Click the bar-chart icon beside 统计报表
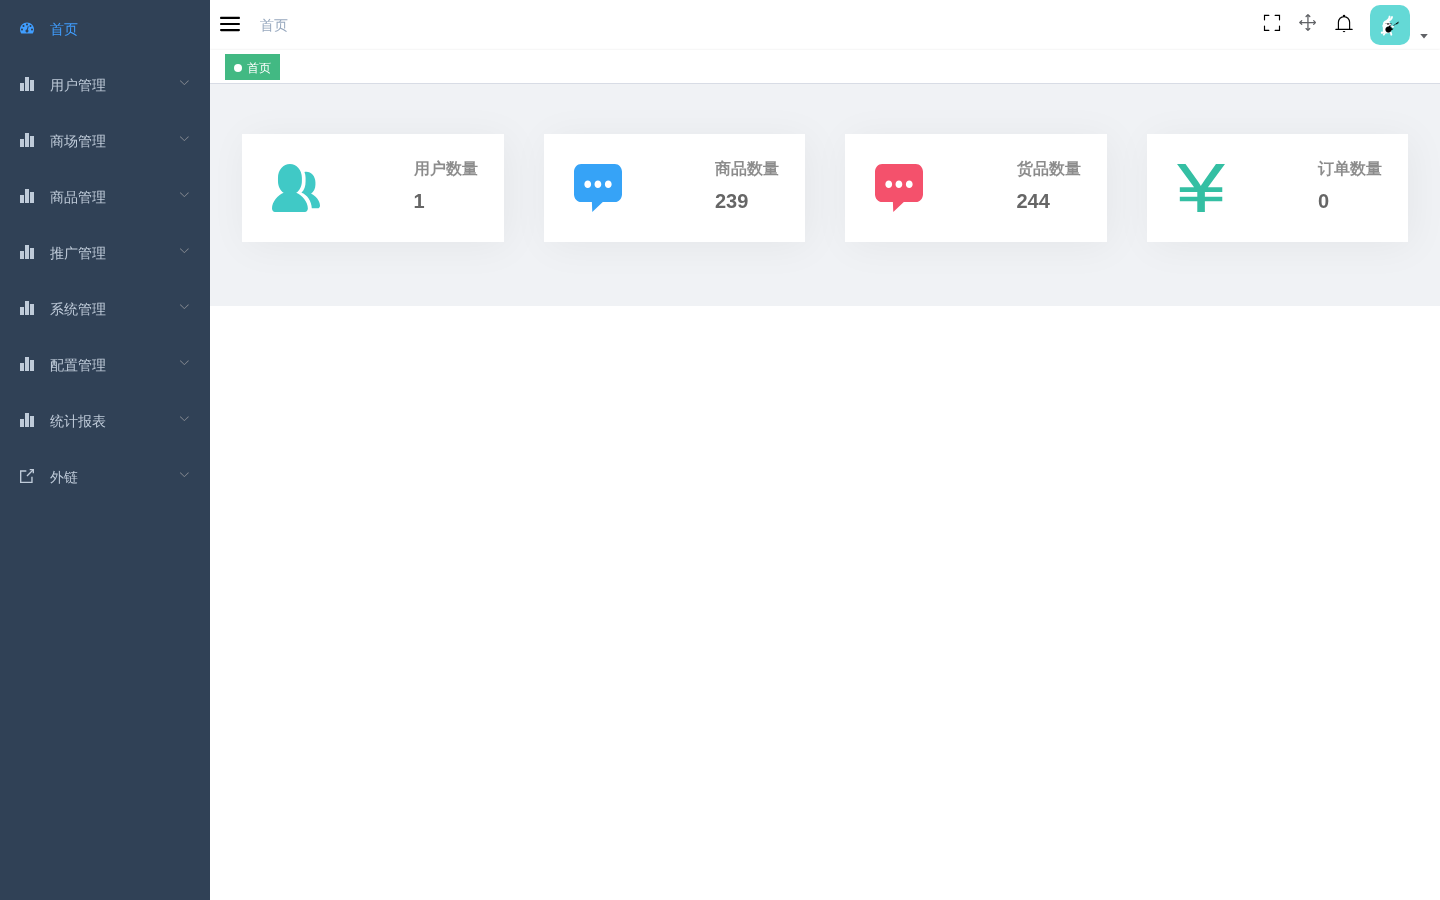Viewport: 1440px width, 900px height. click(27, 420)
